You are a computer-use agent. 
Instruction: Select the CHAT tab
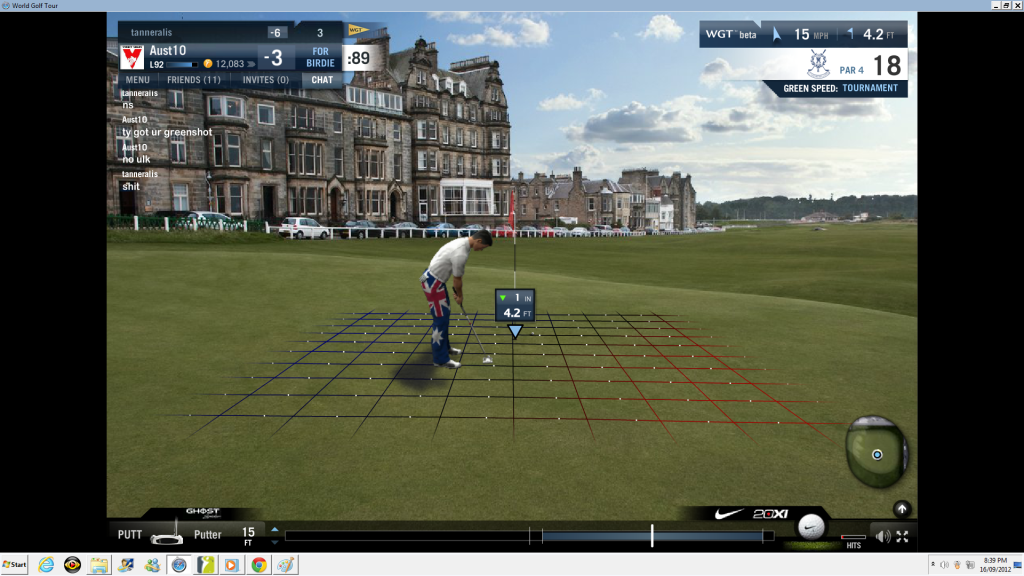click(x=322, y=80)
